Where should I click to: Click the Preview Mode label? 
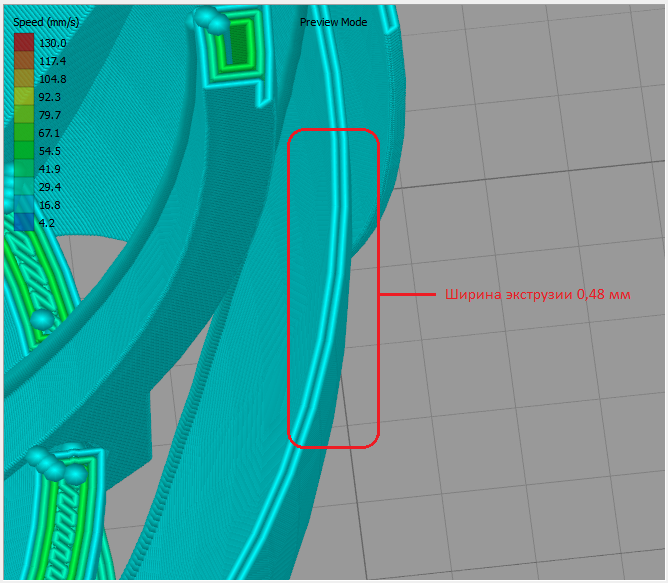coord(334,22)
